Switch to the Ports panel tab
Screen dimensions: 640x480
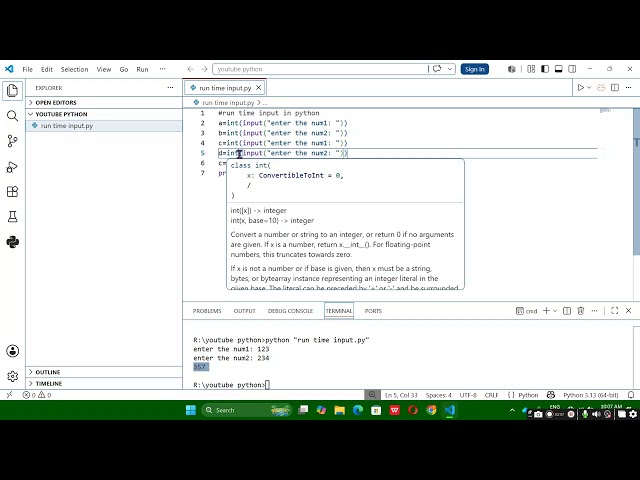click(373, 311)
